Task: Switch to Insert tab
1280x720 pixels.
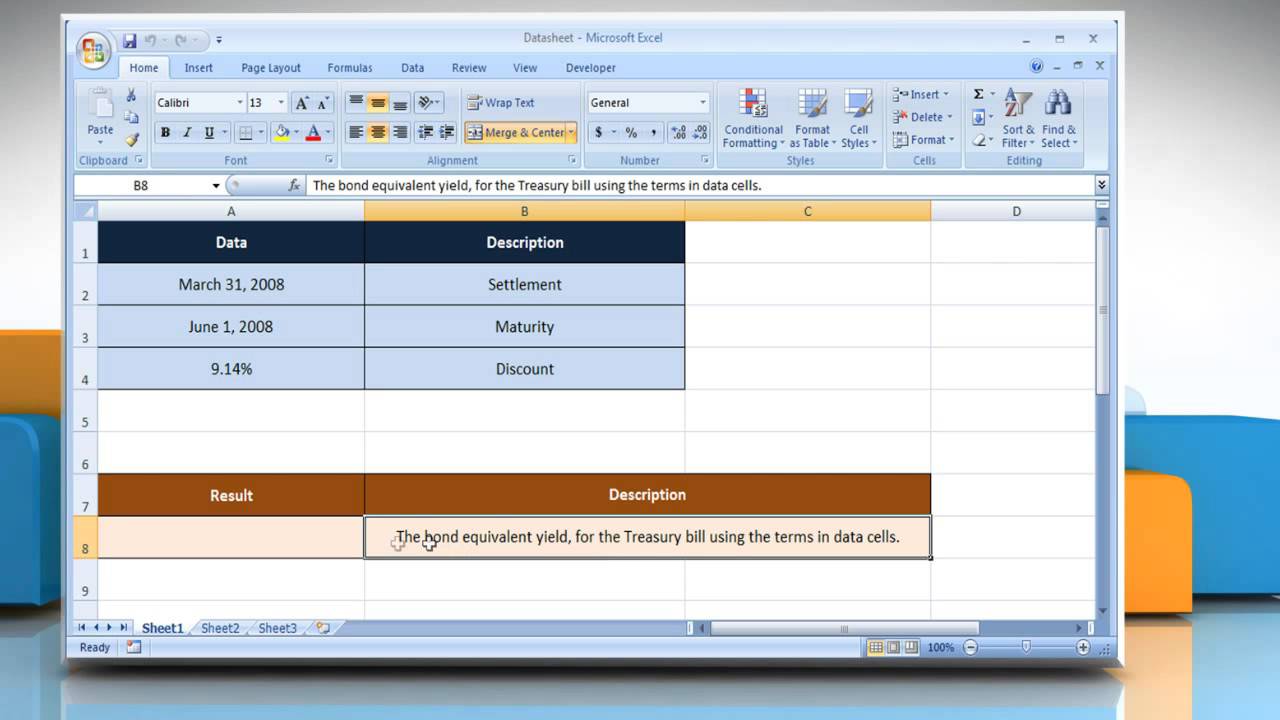Action: (198, 68)
